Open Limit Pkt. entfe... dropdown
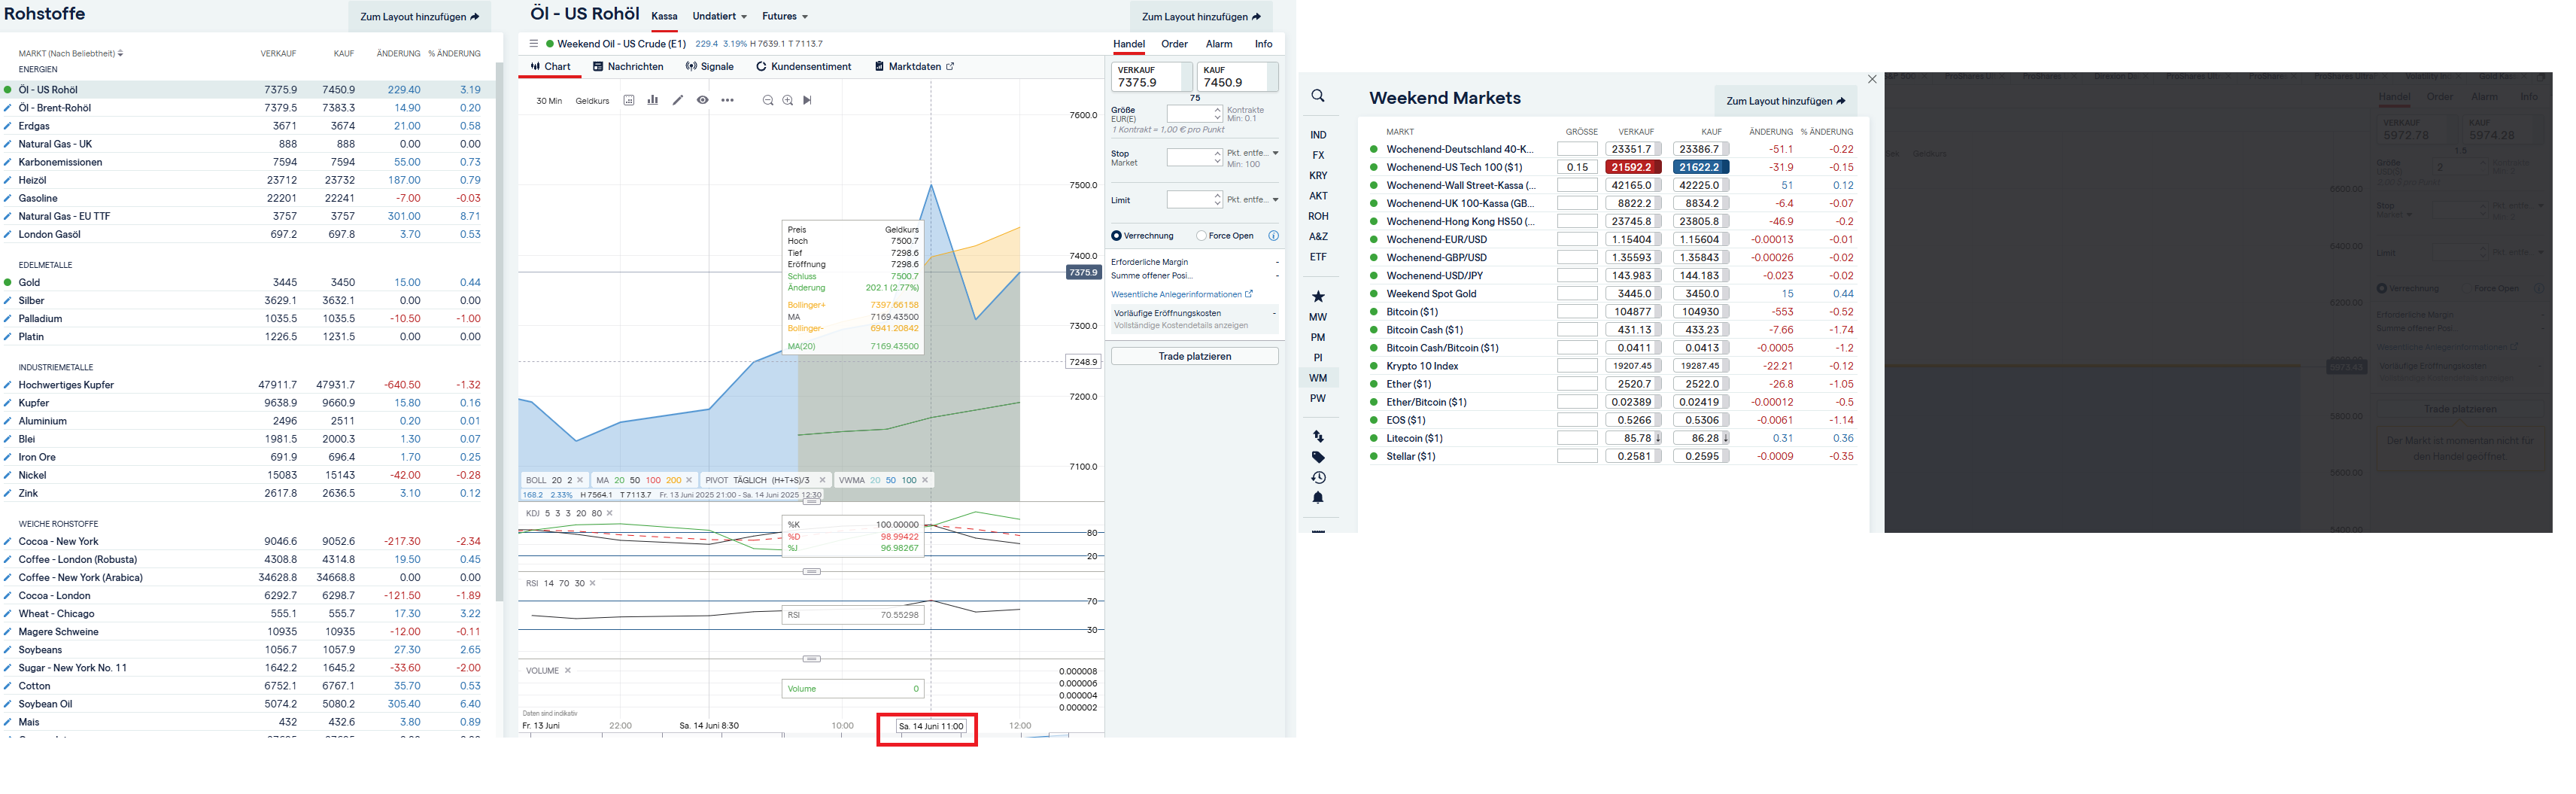The image size is (2576, 794). tap(1253, 199)
